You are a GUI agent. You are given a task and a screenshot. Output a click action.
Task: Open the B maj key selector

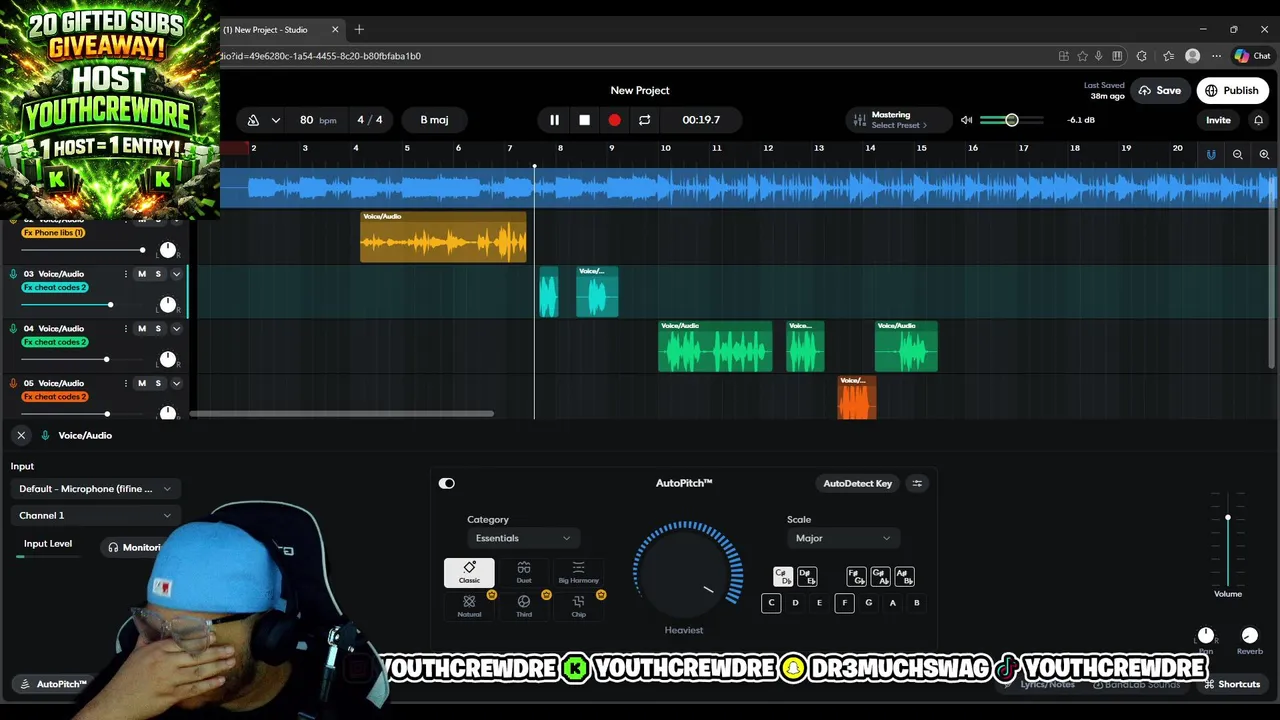coord(434,120)
